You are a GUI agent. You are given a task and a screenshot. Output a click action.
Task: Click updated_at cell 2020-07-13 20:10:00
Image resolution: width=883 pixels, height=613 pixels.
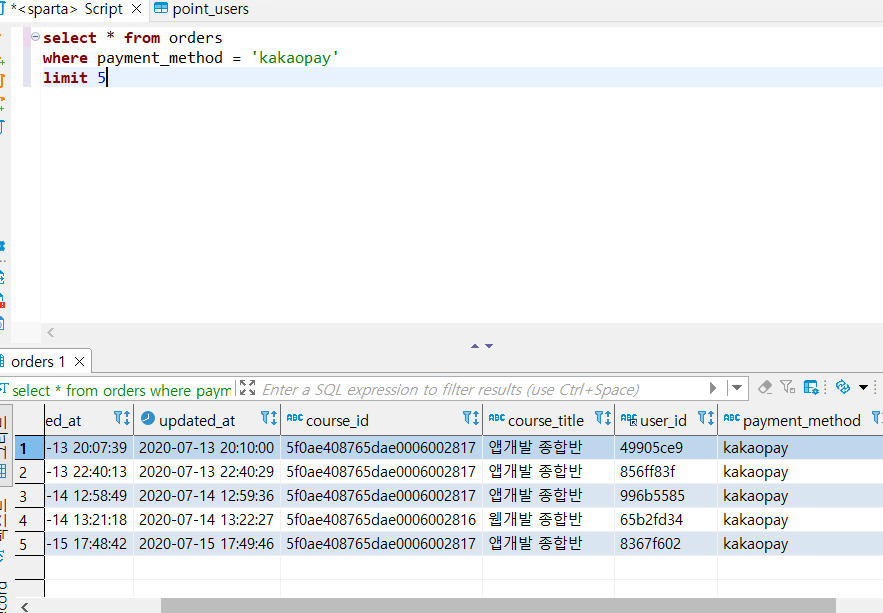pyautogui.click(x=207, y=448)
